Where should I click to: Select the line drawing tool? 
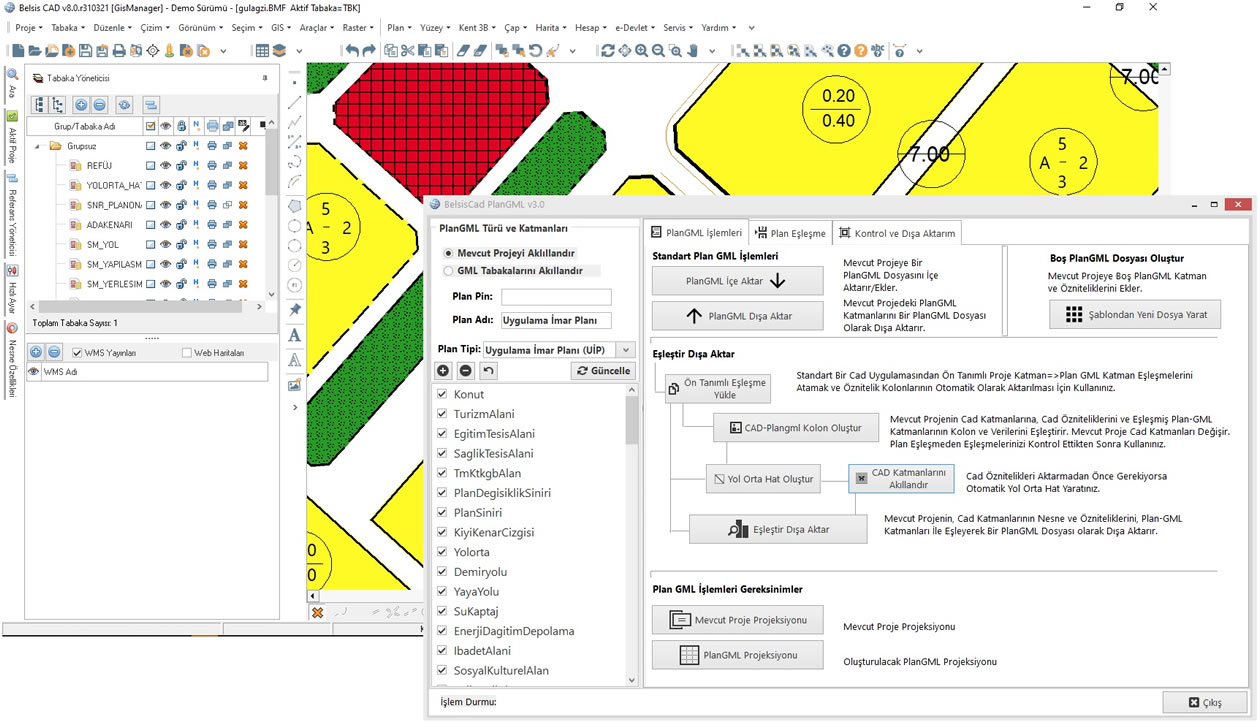point(295,102)
